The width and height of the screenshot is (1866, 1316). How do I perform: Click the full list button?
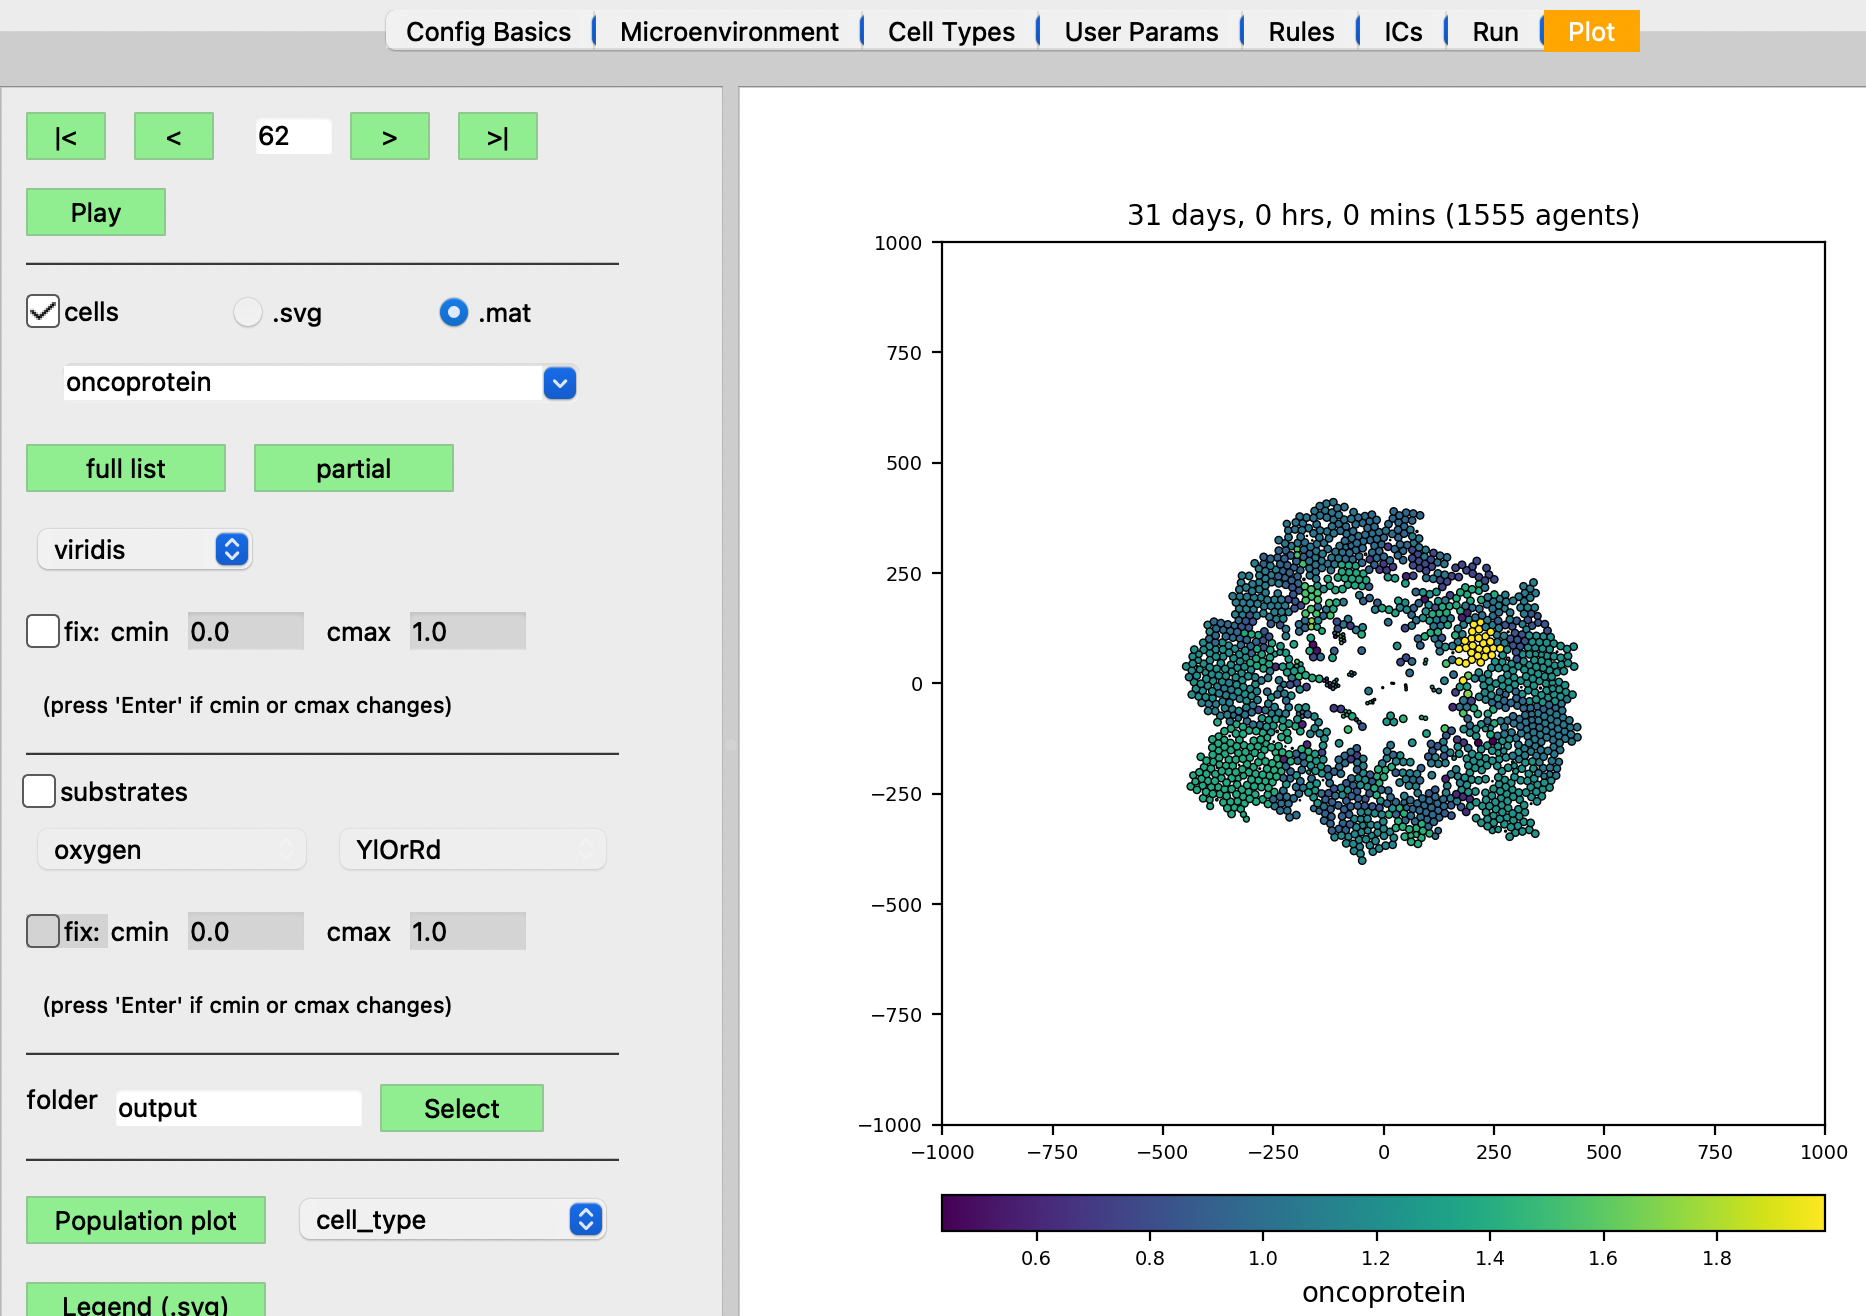coord(126,468)
